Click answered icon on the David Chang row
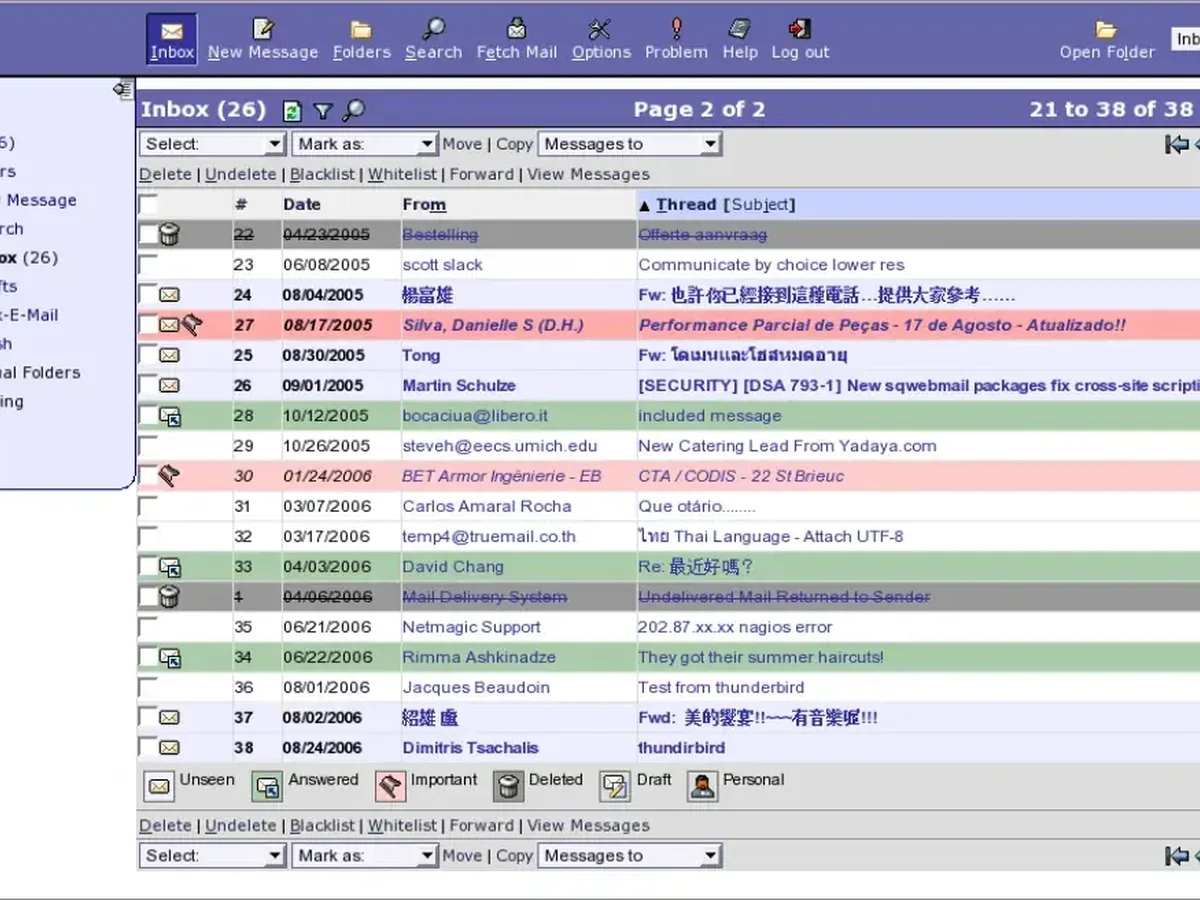The height and width of the screenshot is (900, 1200). click(170, 567)
